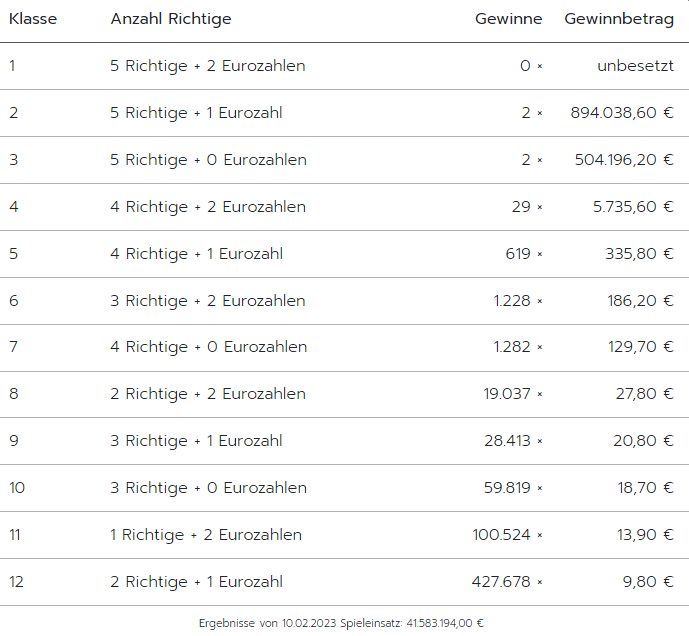Select the 3 Richtige + 2 Eurozahlen entry
Screen dimensions: 689x636
coord(208,301)
